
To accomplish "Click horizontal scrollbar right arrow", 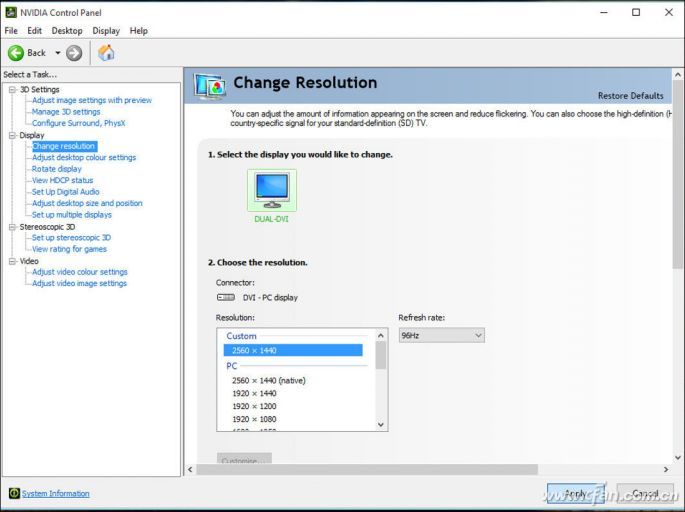I will 666,470.
